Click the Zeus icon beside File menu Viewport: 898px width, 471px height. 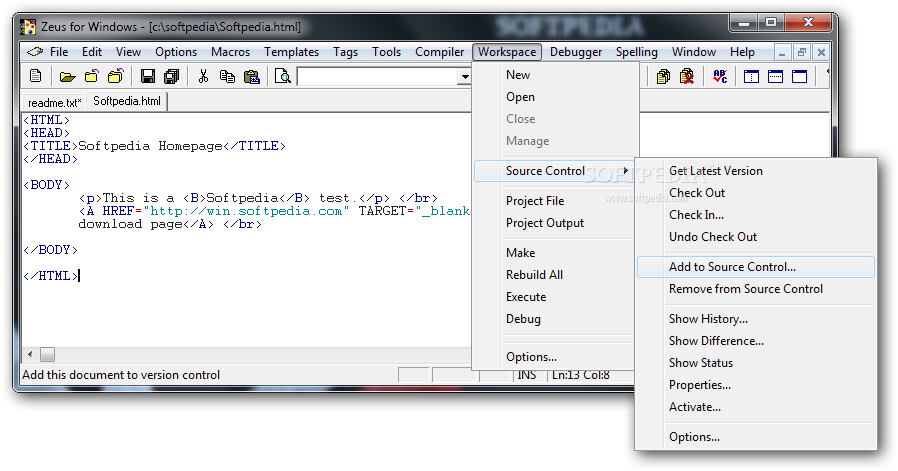click(35, 52)
